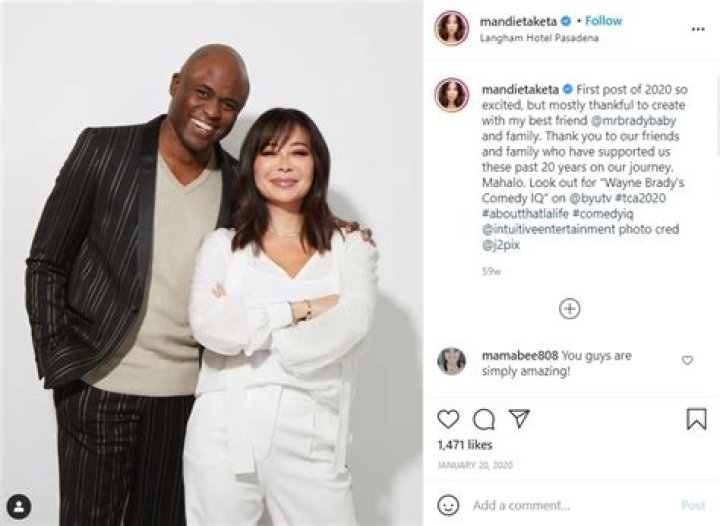Open the @mrbradybaby mention
The height and width of the screenshot is (526, 720).
(633, 121)
